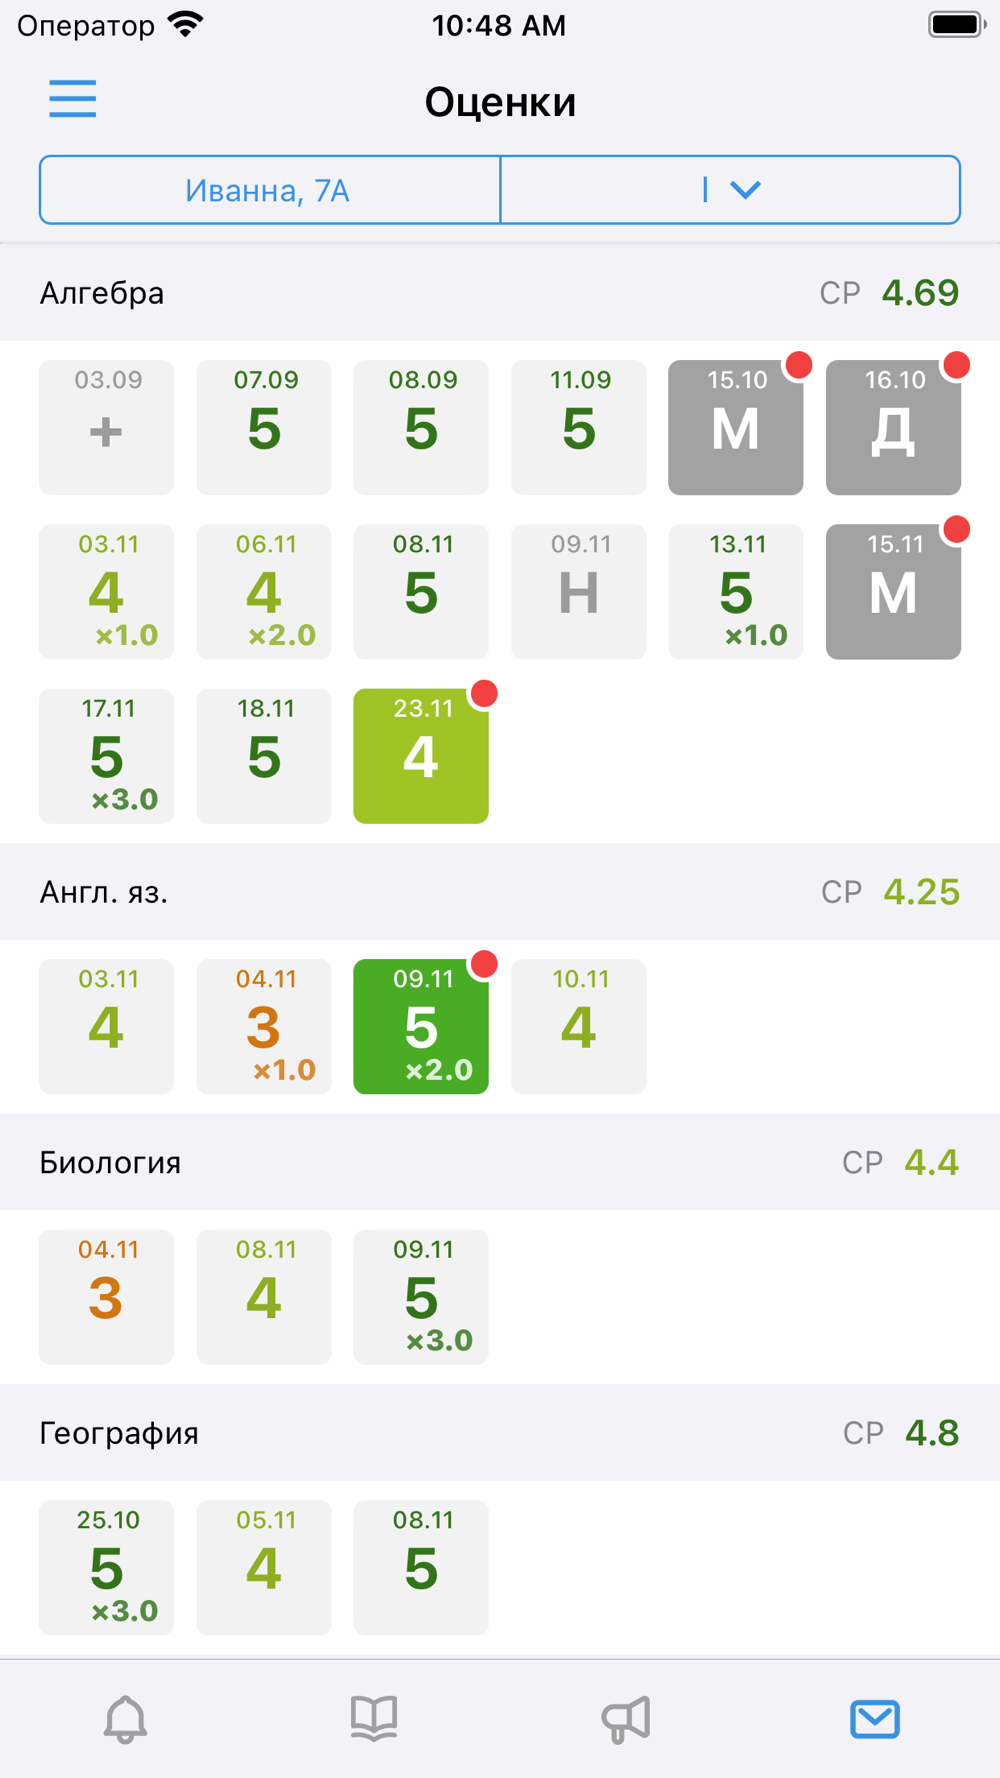Open the М mark dated 15.10
The height and width of the screenshot is (1778, 1000).
(736, 427)
